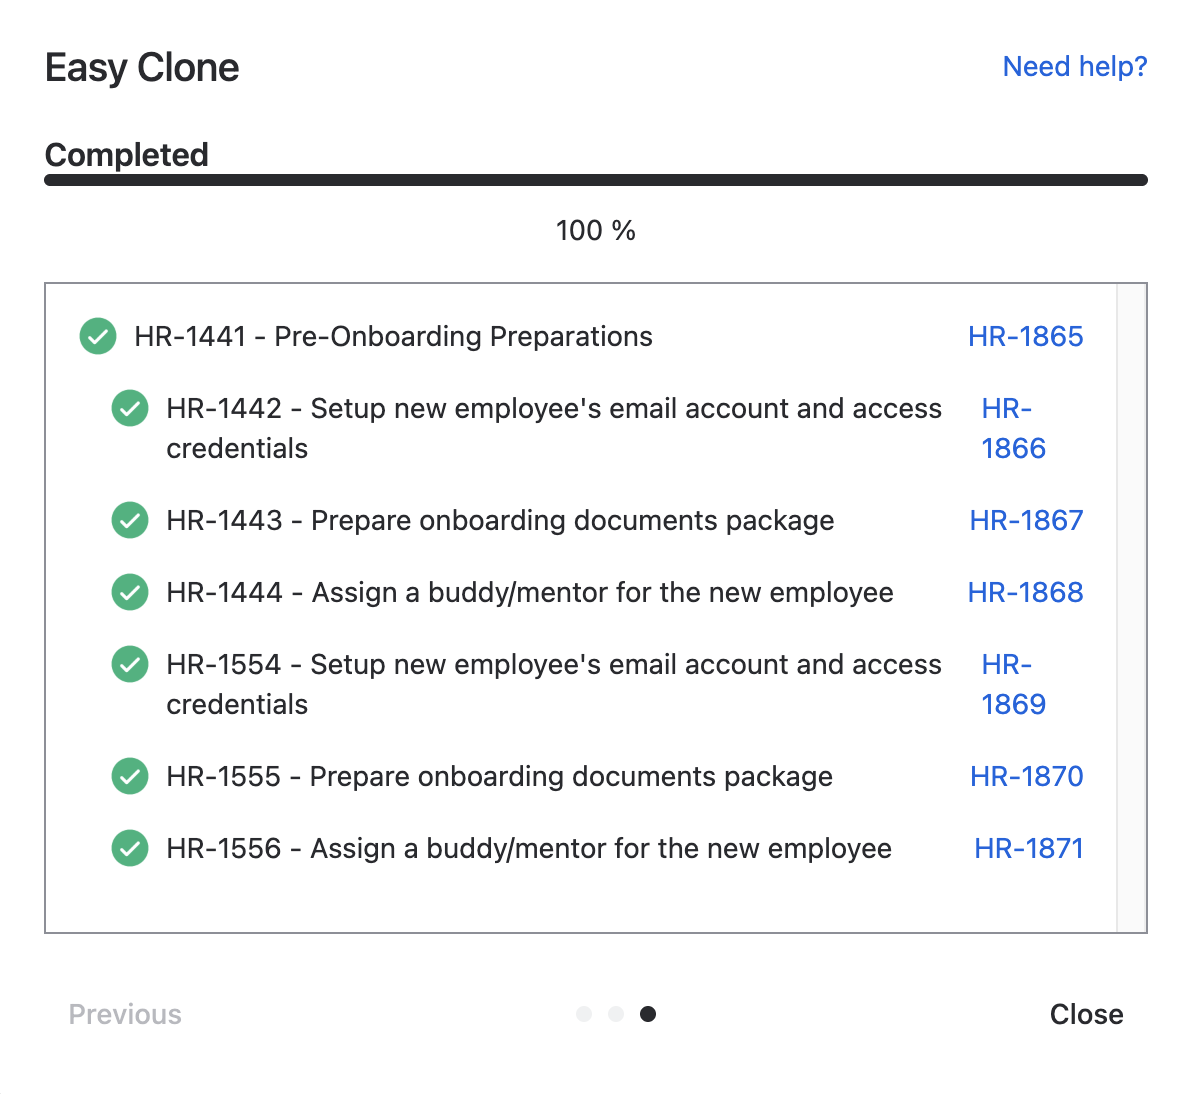Click the Easy Clone dialog title
The height and width of the screenshot is (1094, 1184).
coord(142,68)
